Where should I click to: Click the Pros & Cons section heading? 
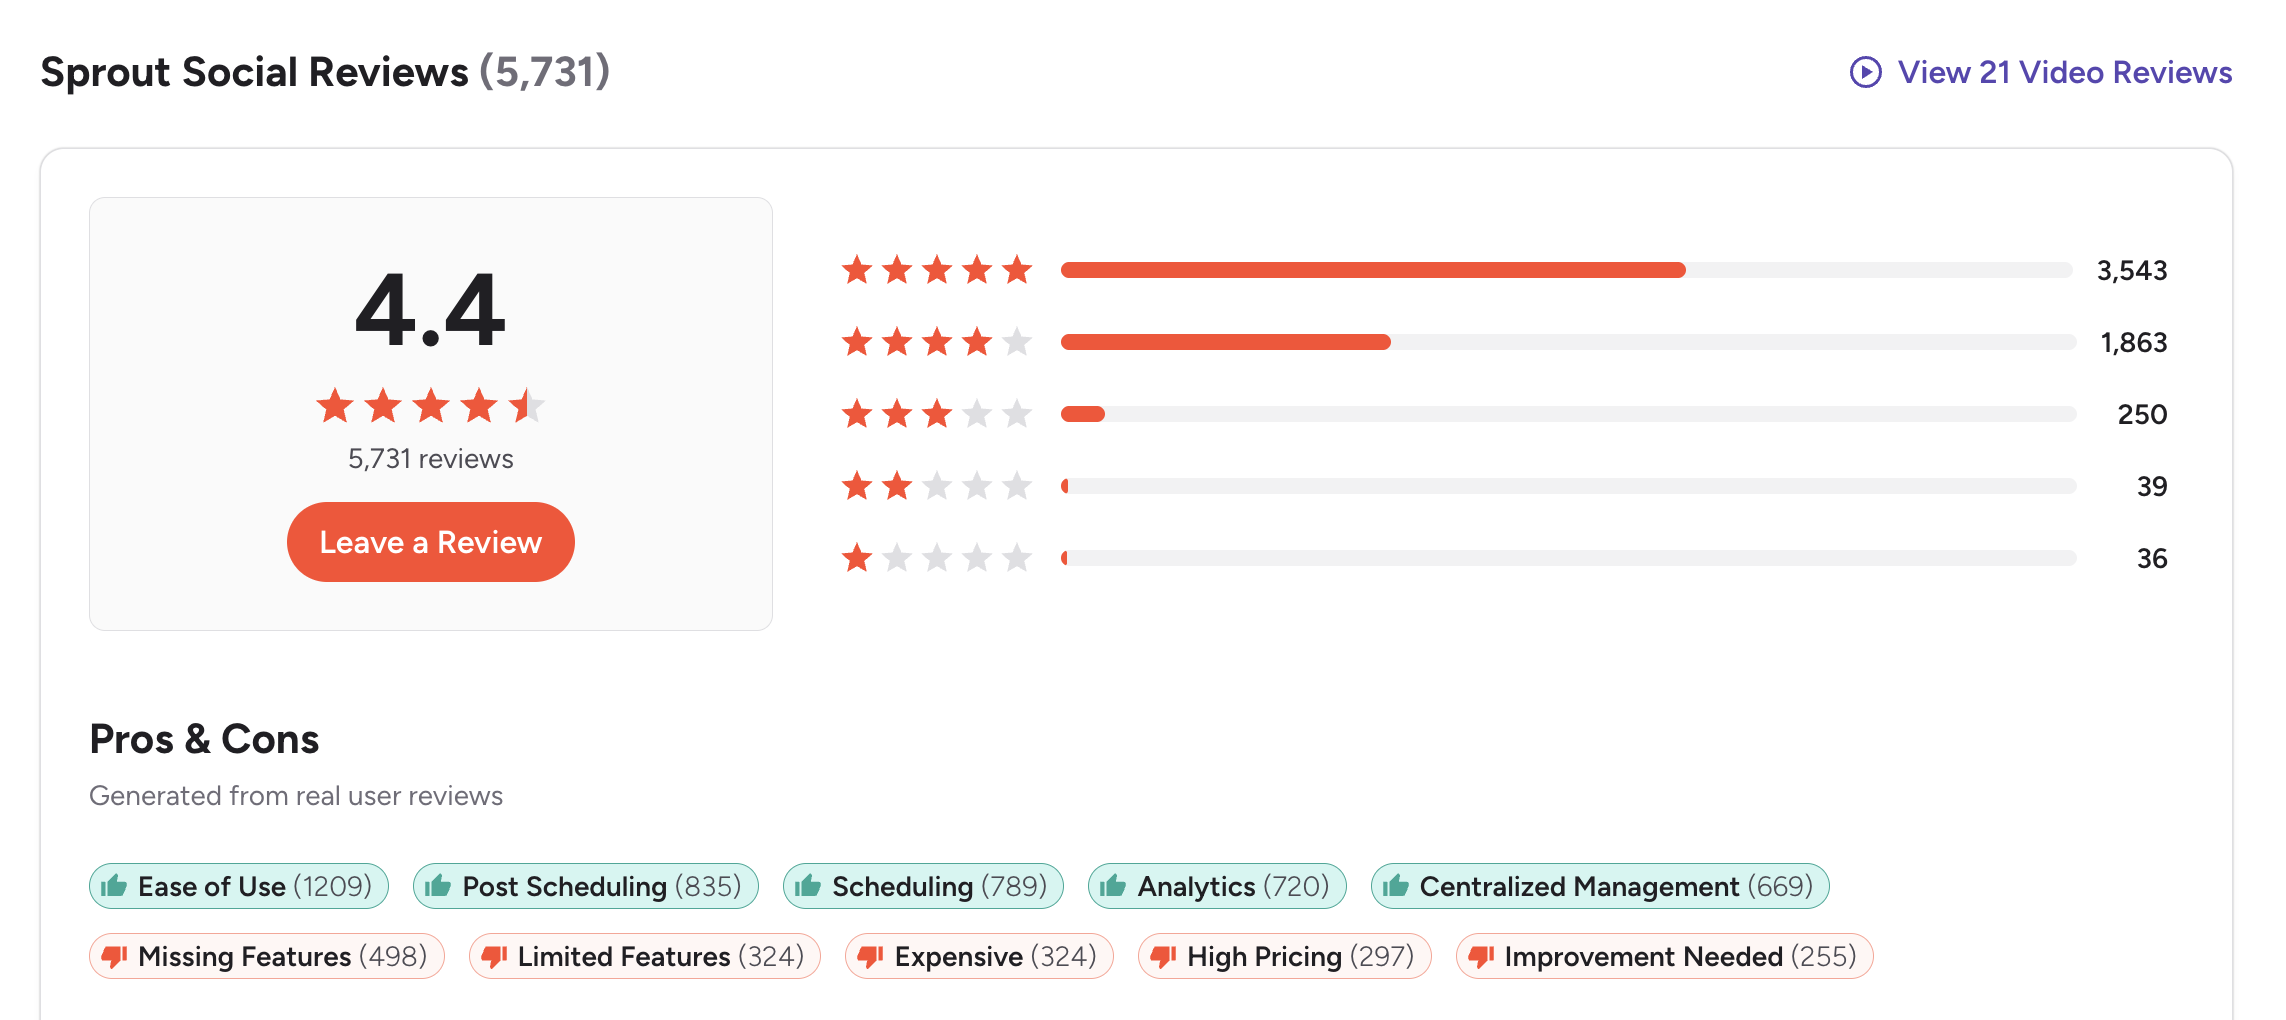coord(204,739)
